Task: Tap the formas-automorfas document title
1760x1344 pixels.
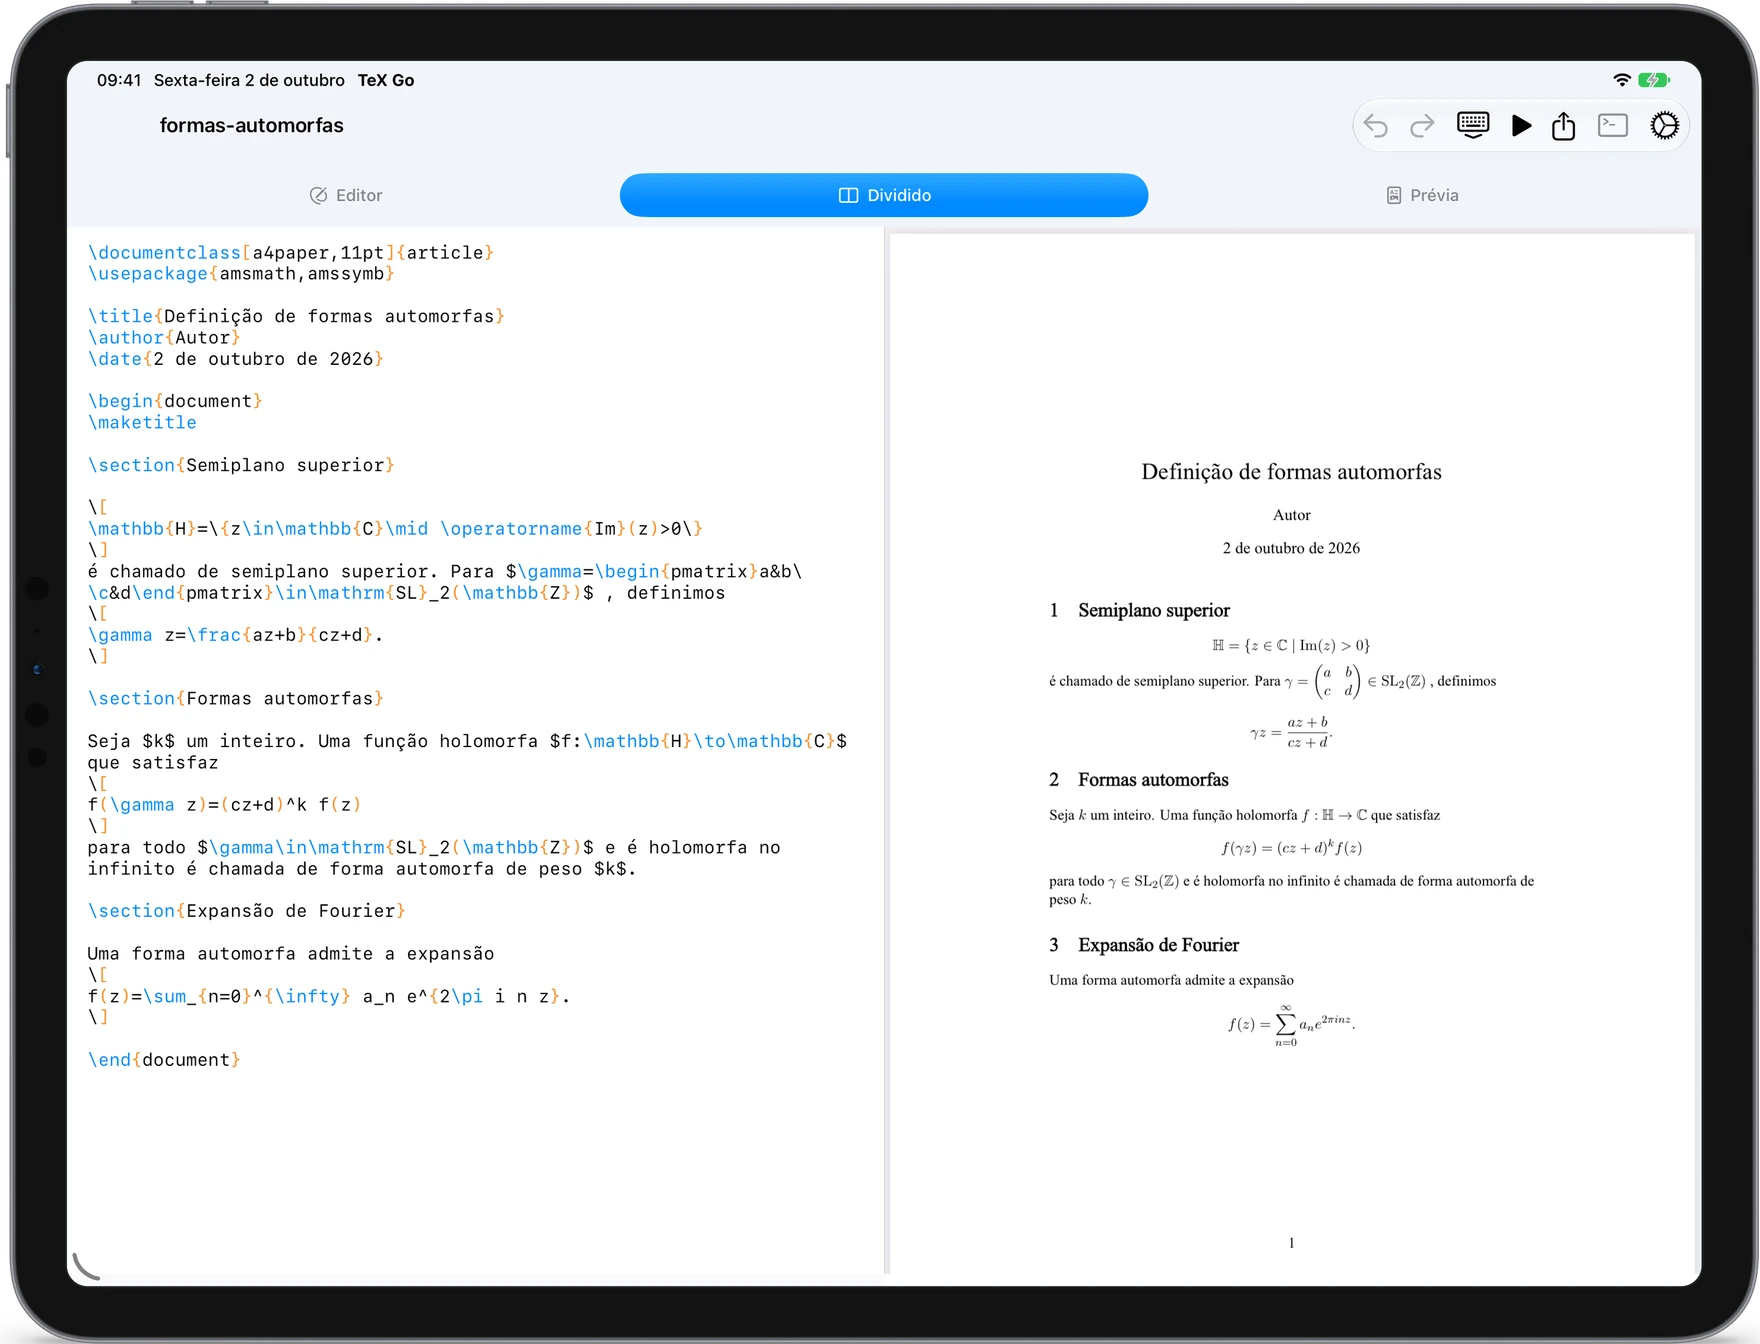Action: (252, 125)
